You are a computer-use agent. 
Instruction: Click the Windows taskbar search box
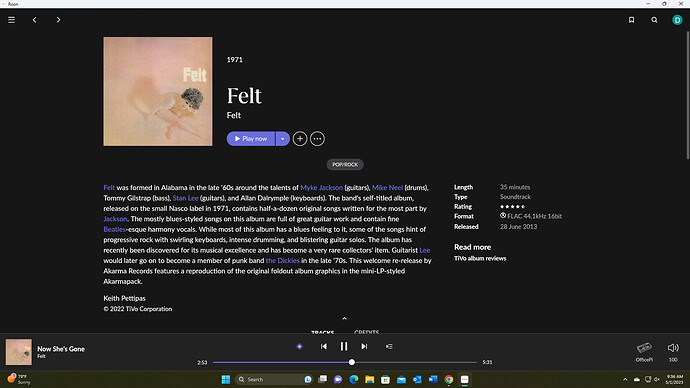pyautogui.click(x=274, y=379)
